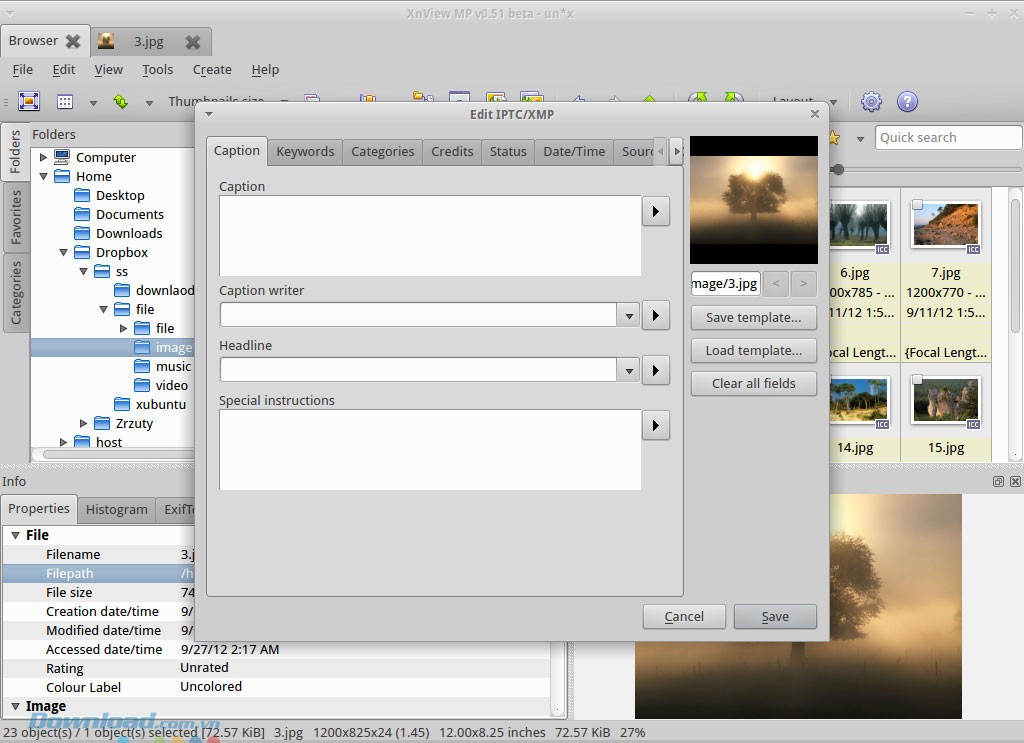Click the fullscreen view toolbar icon
Viewport: 1024px width, 743px height.
(x=28, y=101)
